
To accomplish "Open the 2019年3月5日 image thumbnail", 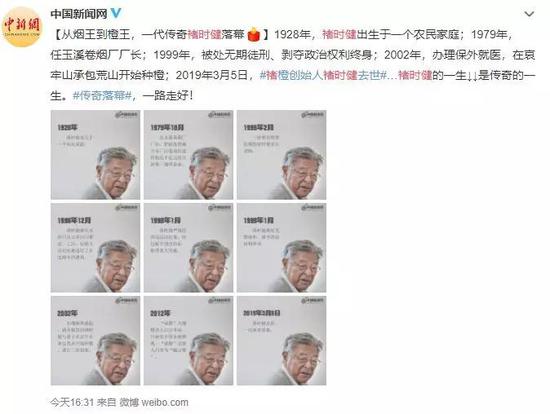I will coord(281,341).
